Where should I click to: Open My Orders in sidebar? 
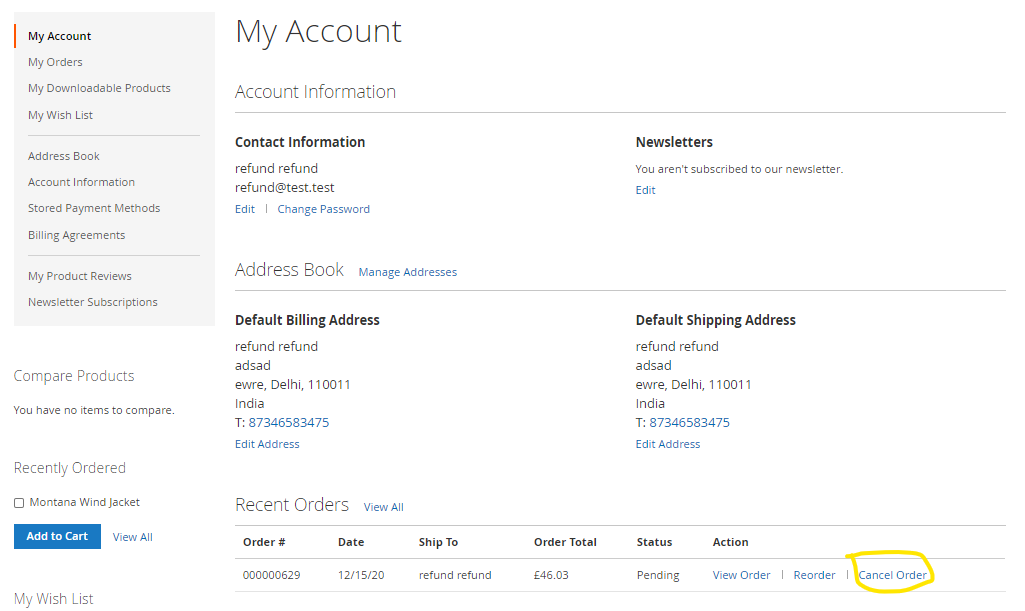tap(55, 62)
